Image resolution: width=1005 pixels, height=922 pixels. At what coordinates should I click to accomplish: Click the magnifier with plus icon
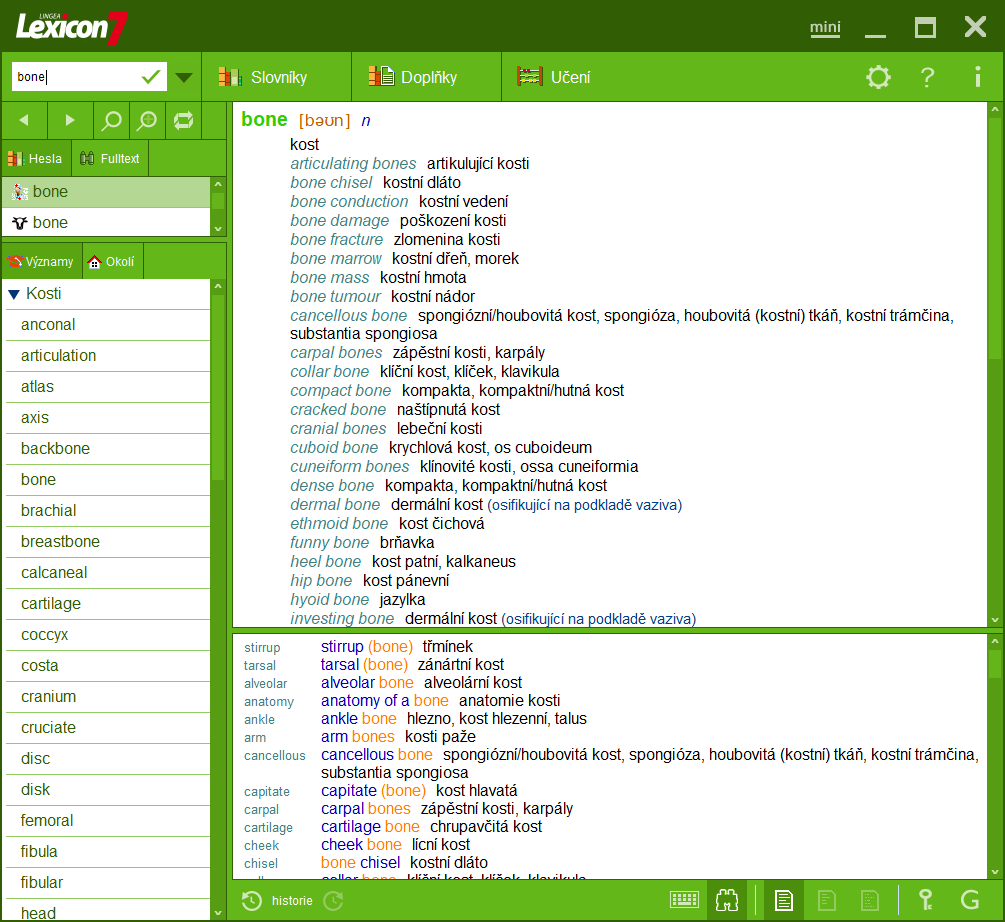coord(147,121)
